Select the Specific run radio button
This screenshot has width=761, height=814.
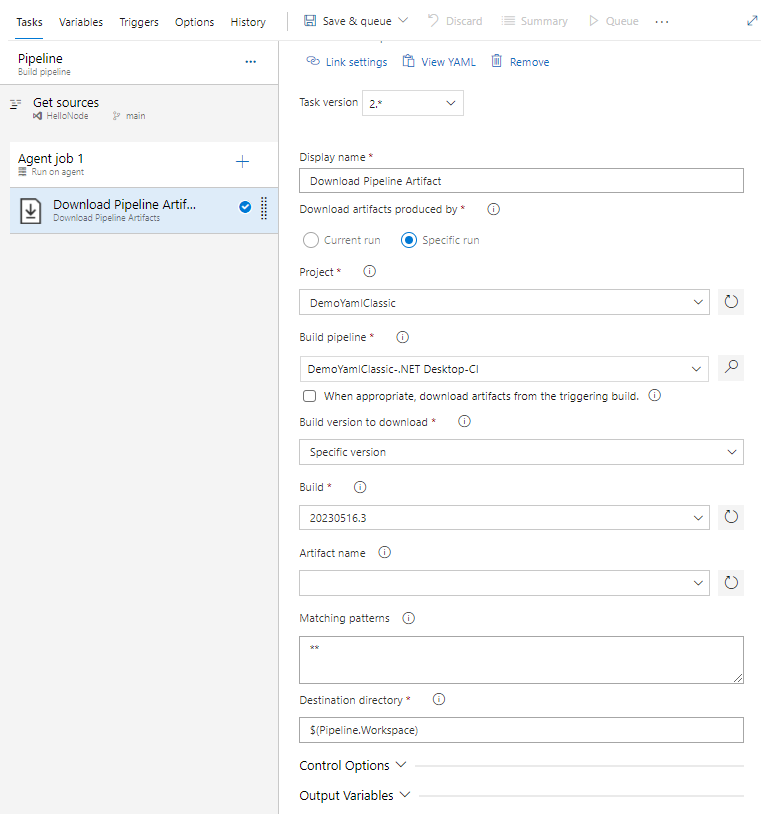pyautogui.click(x=410, y=239)
